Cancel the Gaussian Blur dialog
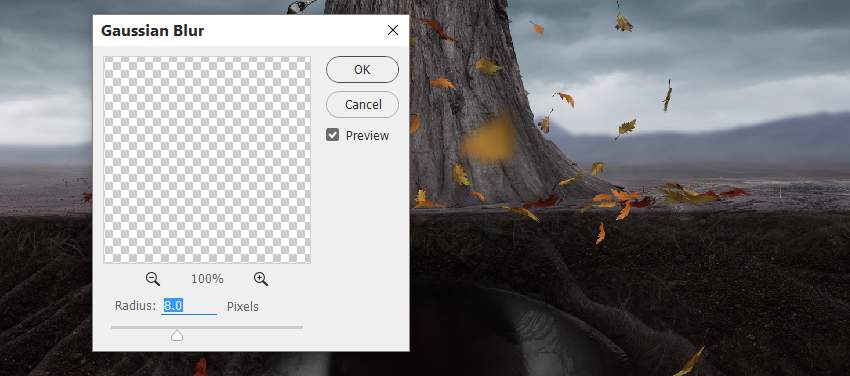The height and width of the screenshot is (376, 850). click(362, 105)
